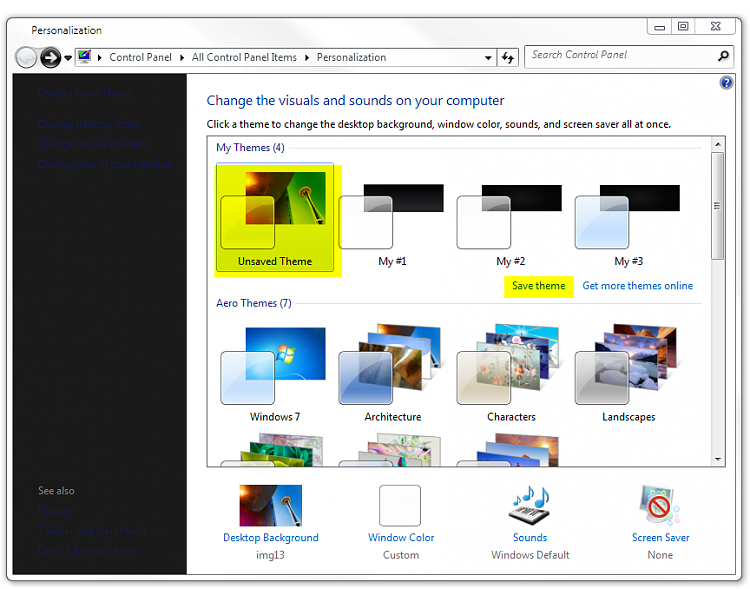Minimize the Personalization window
750x589 pixels.
click(x=660, y=27)
